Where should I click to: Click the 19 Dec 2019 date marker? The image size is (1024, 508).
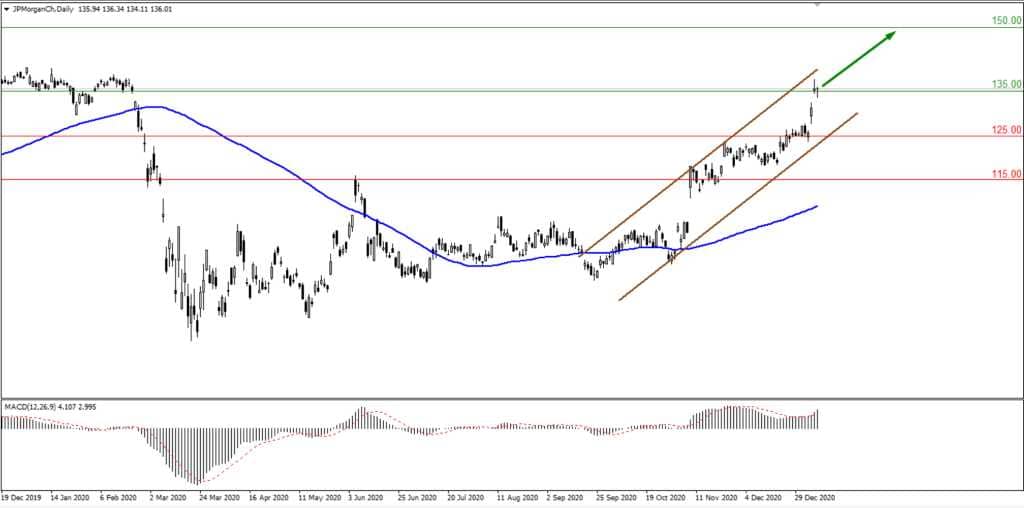(22, 496)
